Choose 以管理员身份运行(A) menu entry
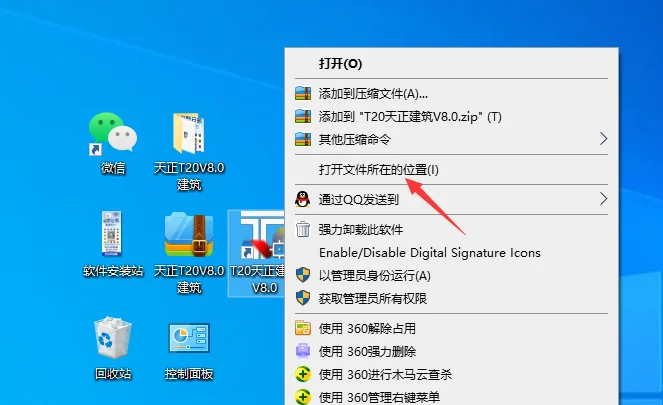Viewport: 663px width, 405px height. pos(451,276)
